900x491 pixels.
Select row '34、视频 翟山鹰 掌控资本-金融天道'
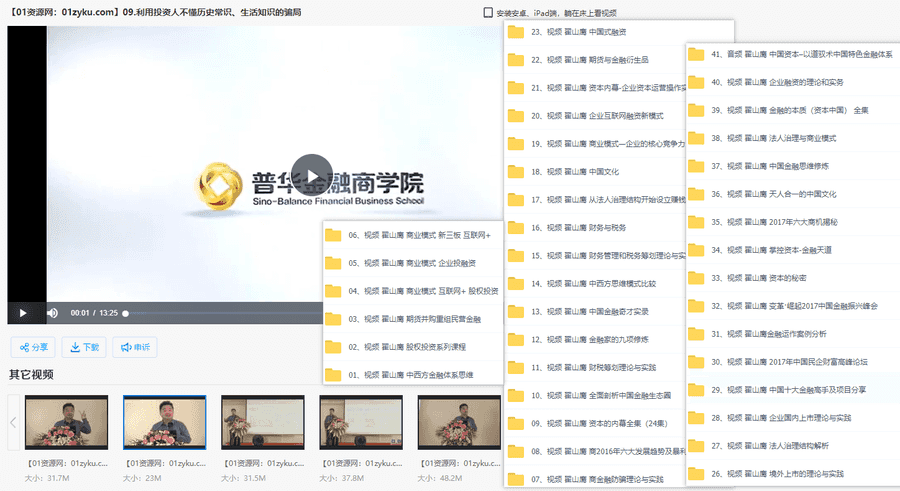pyautogui.click(x=793, y=250)
